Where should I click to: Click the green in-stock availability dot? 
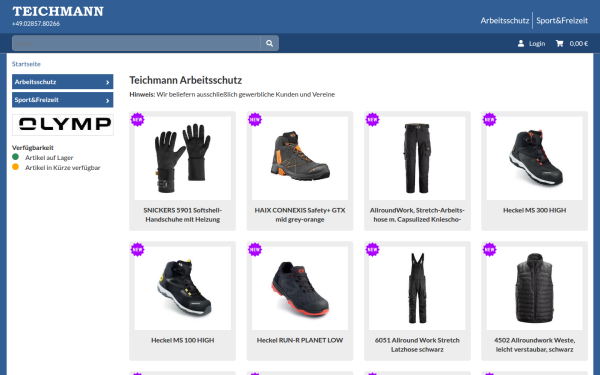pos(15,157)
